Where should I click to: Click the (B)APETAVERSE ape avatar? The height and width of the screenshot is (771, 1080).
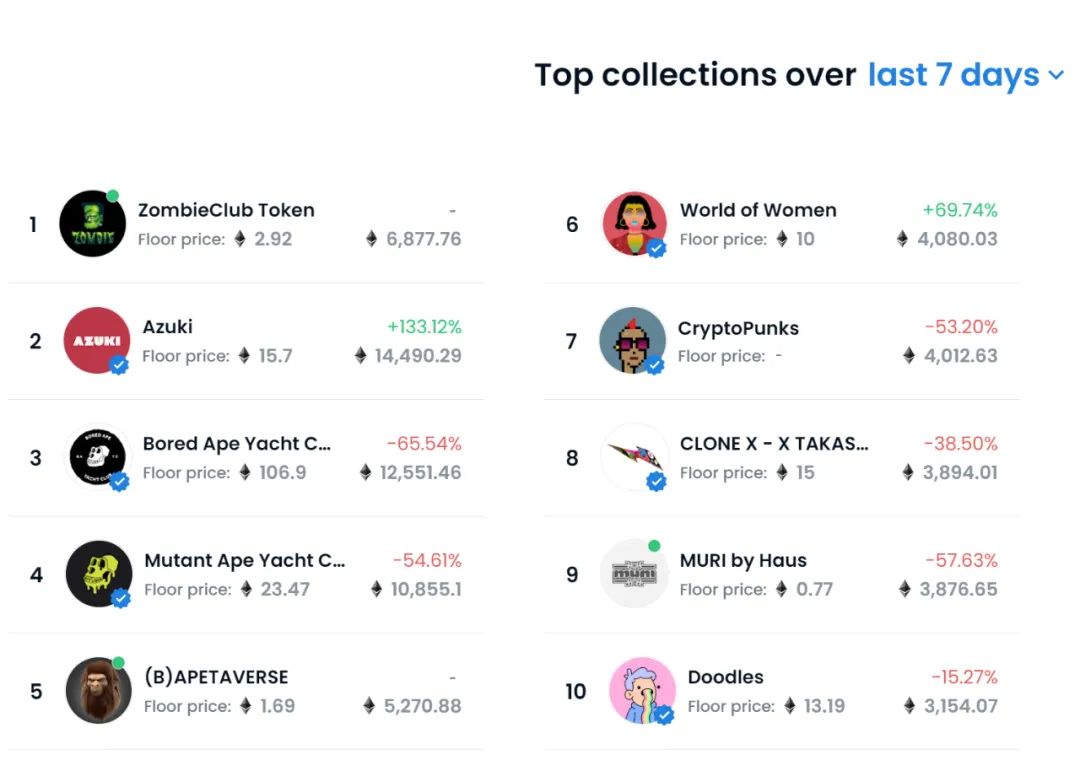98,691
